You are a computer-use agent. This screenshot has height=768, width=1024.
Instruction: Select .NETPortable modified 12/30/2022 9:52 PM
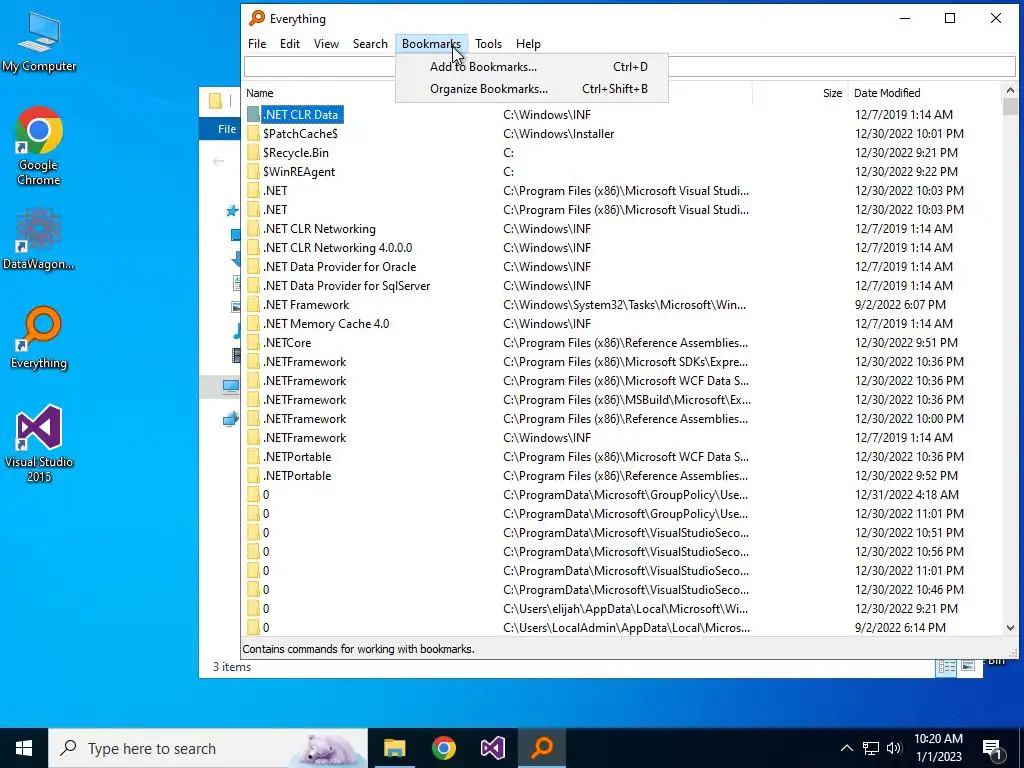623,476
